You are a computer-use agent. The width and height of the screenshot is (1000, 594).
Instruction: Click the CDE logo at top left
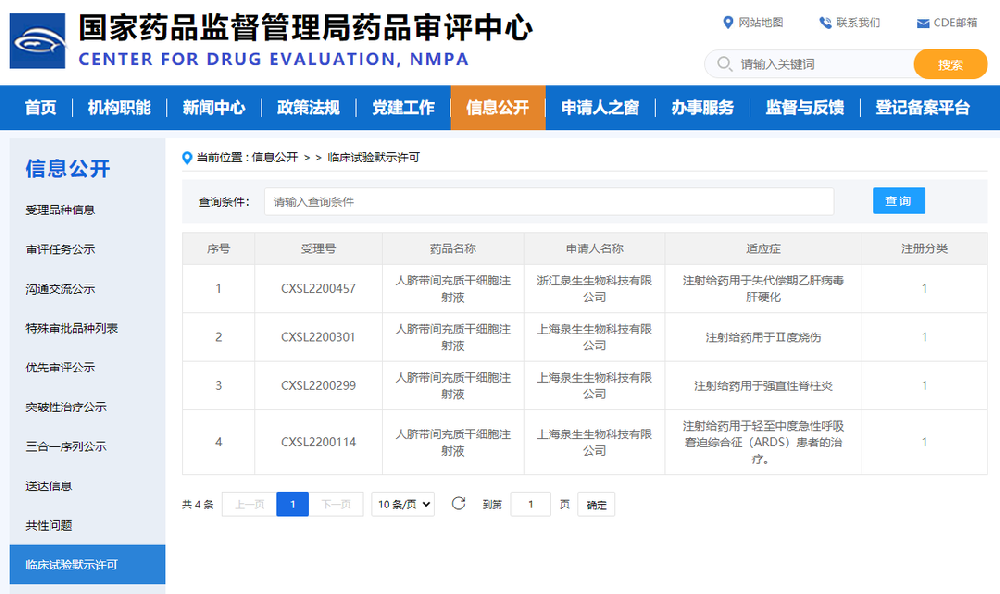[38, 41]
